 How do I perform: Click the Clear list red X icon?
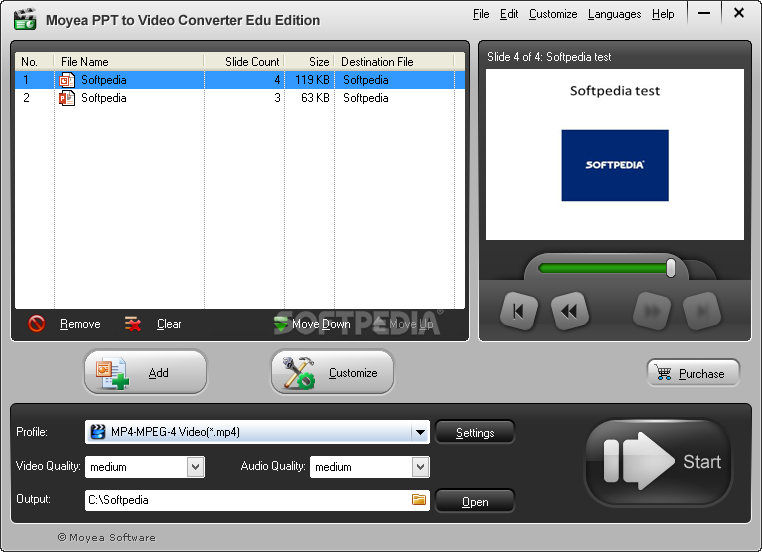[x=133, y=324]
